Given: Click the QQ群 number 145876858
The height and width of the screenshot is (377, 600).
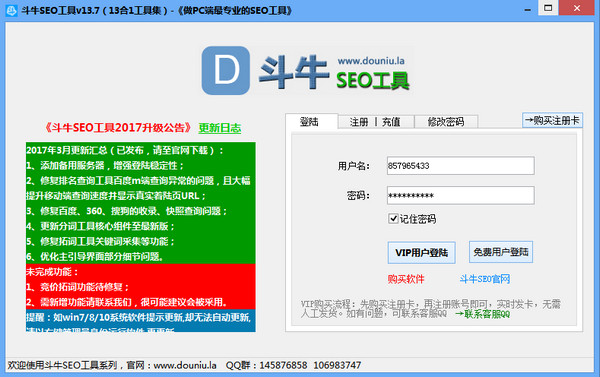Looking at the screenshot, I should pos(283,365).
